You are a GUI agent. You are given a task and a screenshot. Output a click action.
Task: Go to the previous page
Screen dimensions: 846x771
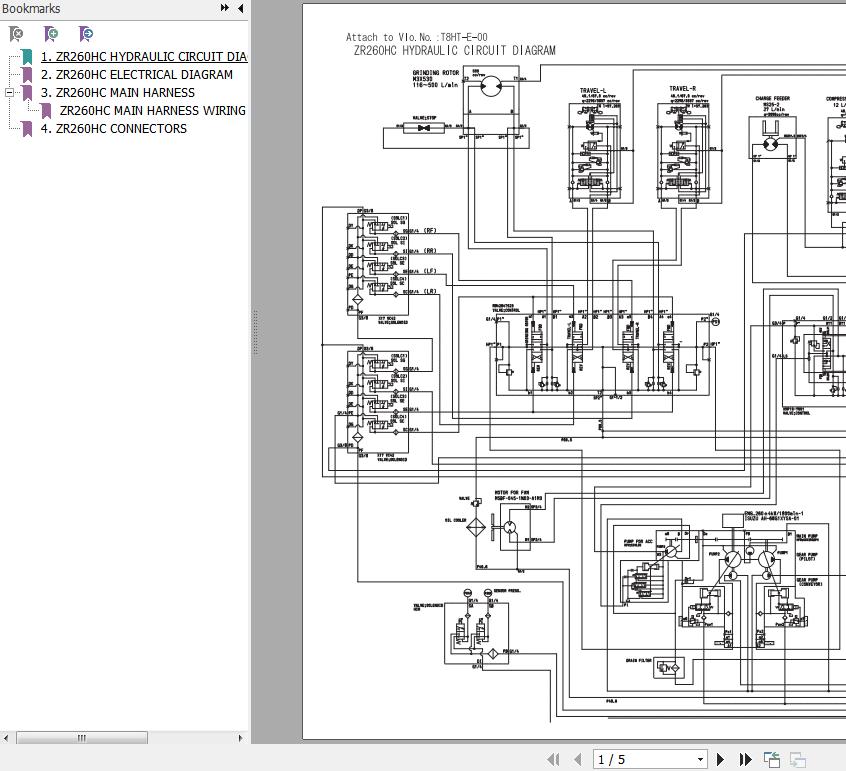578,760
